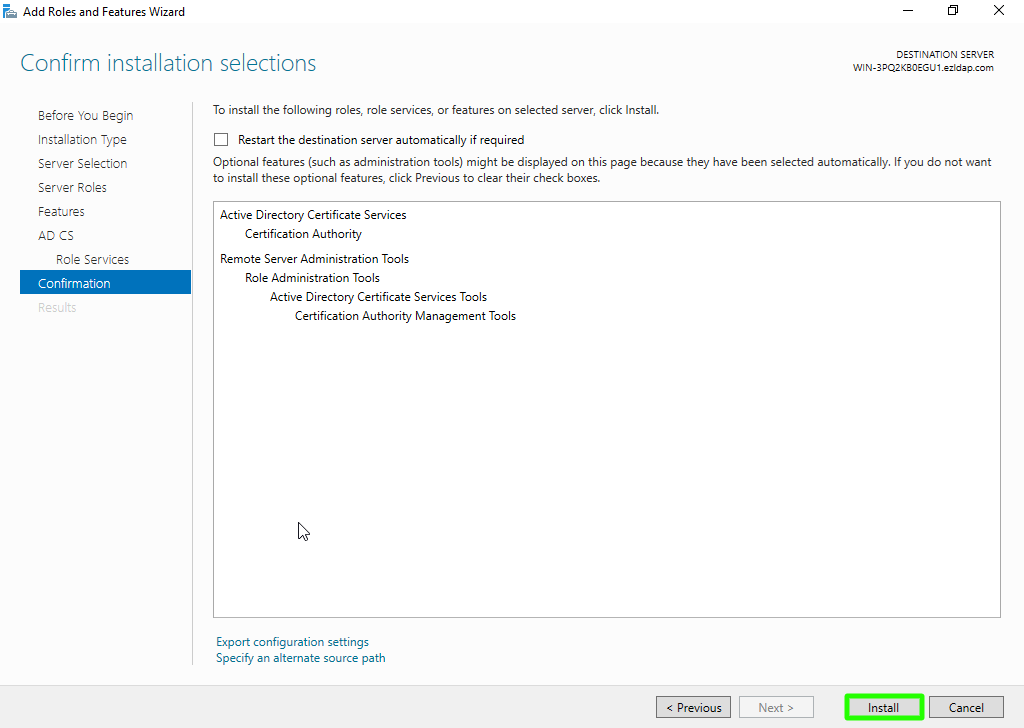Screen dimensions: 1024x728
Task: Select the highlighted Confirmation step
Action: pos(74,284)
